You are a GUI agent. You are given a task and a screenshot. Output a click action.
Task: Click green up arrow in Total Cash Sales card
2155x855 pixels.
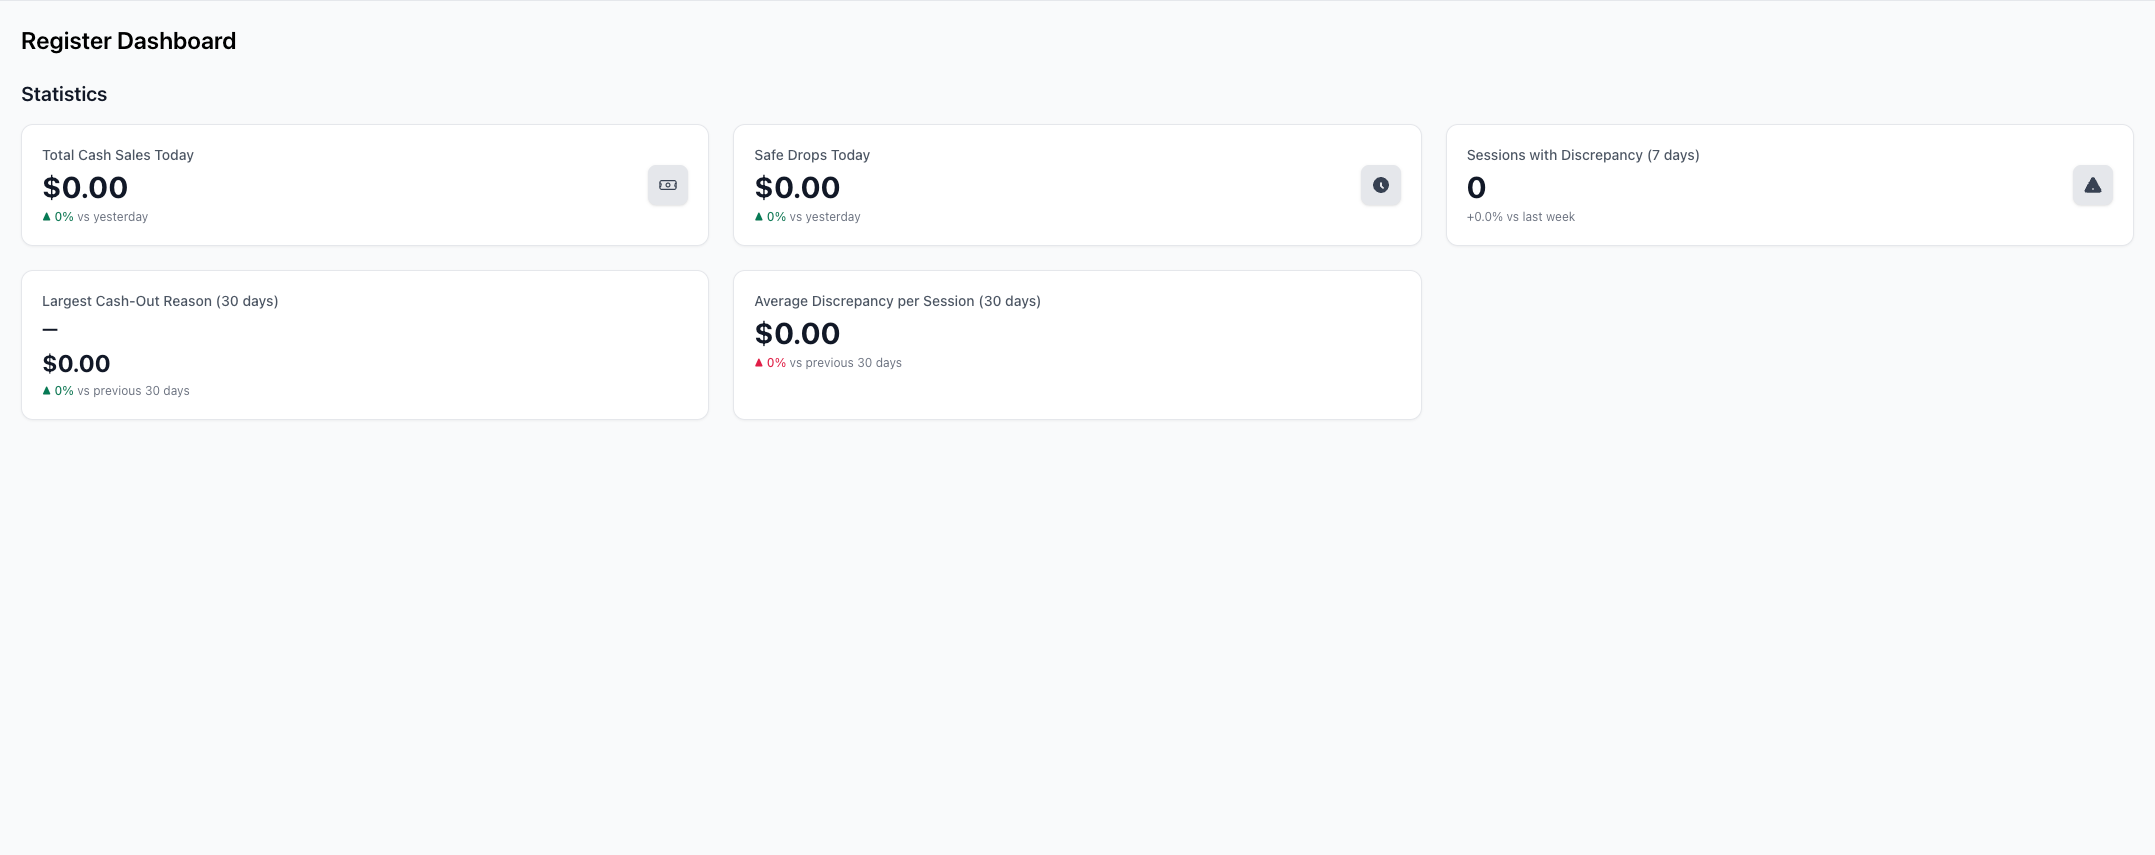click(47, 217)
